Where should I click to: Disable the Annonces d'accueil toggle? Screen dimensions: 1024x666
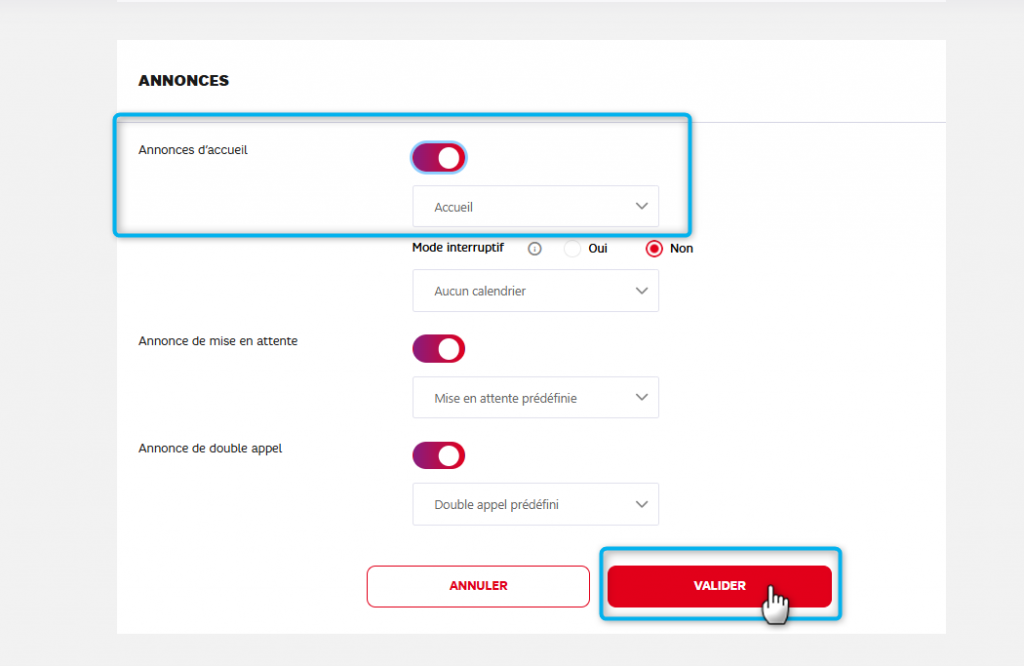[x=438, y=158]
